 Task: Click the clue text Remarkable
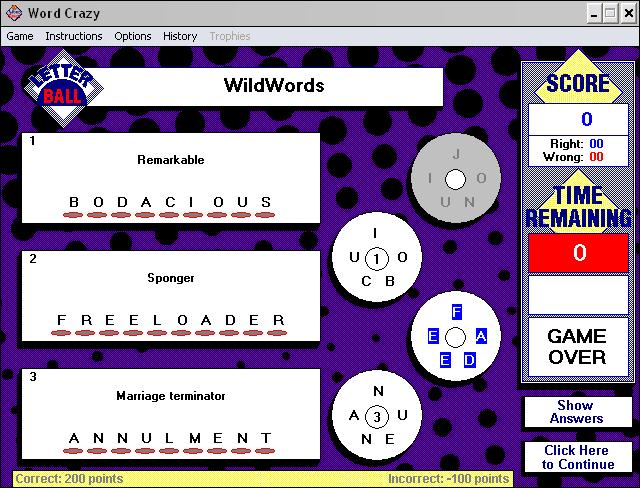(171, 160)
